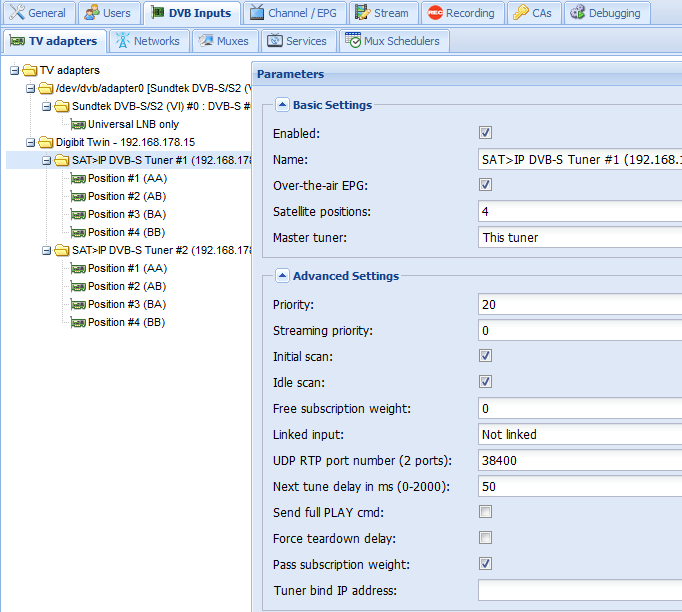Click the Users people icon
This screenshot has height=612, width=682.
(91, 13)
